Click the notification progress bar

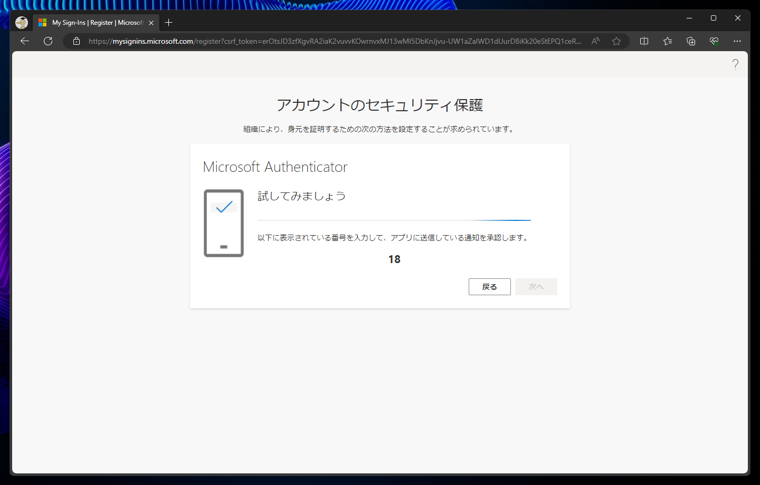[394, 220]
